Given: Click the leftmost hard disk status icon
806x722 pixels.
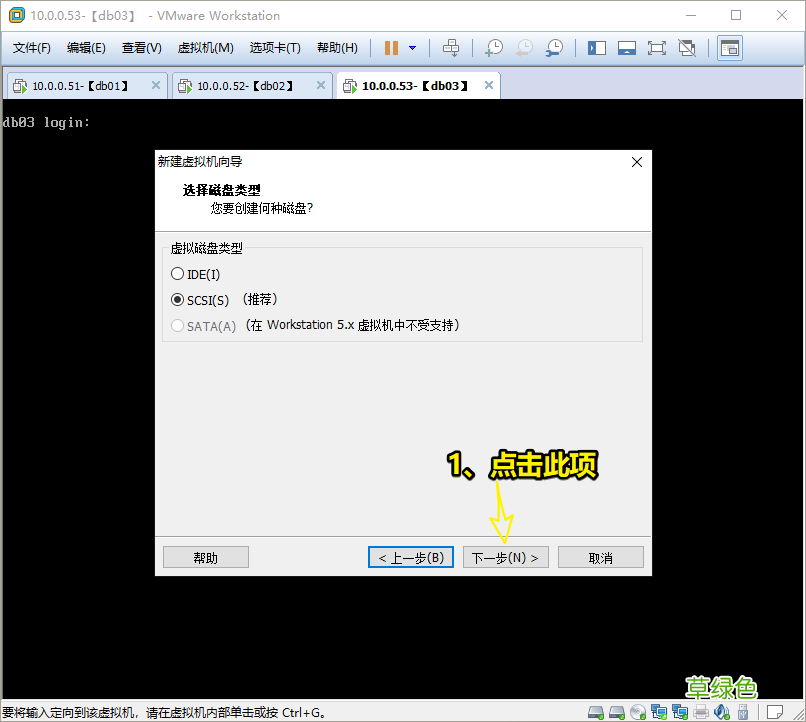Looking at the screenshot, I should [x=596, y=712].
